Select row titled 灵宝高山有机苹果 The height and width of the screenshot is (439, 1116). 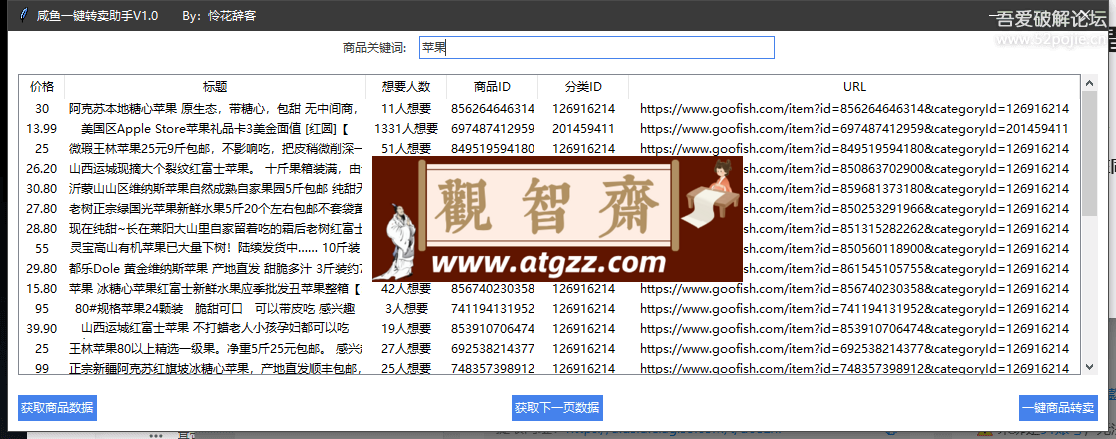coord(549,248)
